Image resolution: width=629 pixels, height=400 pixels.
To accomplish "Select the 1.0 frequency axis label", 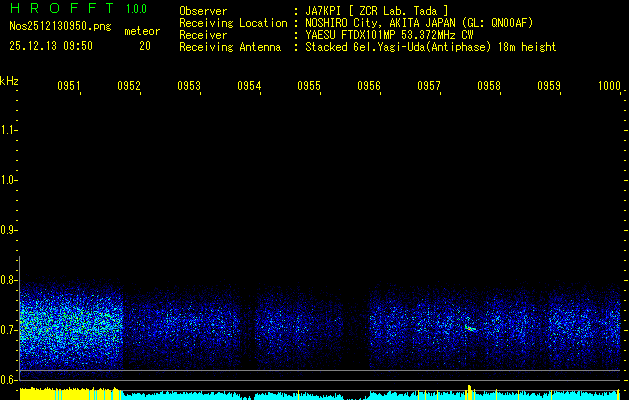I will click(x=9, y=180).
